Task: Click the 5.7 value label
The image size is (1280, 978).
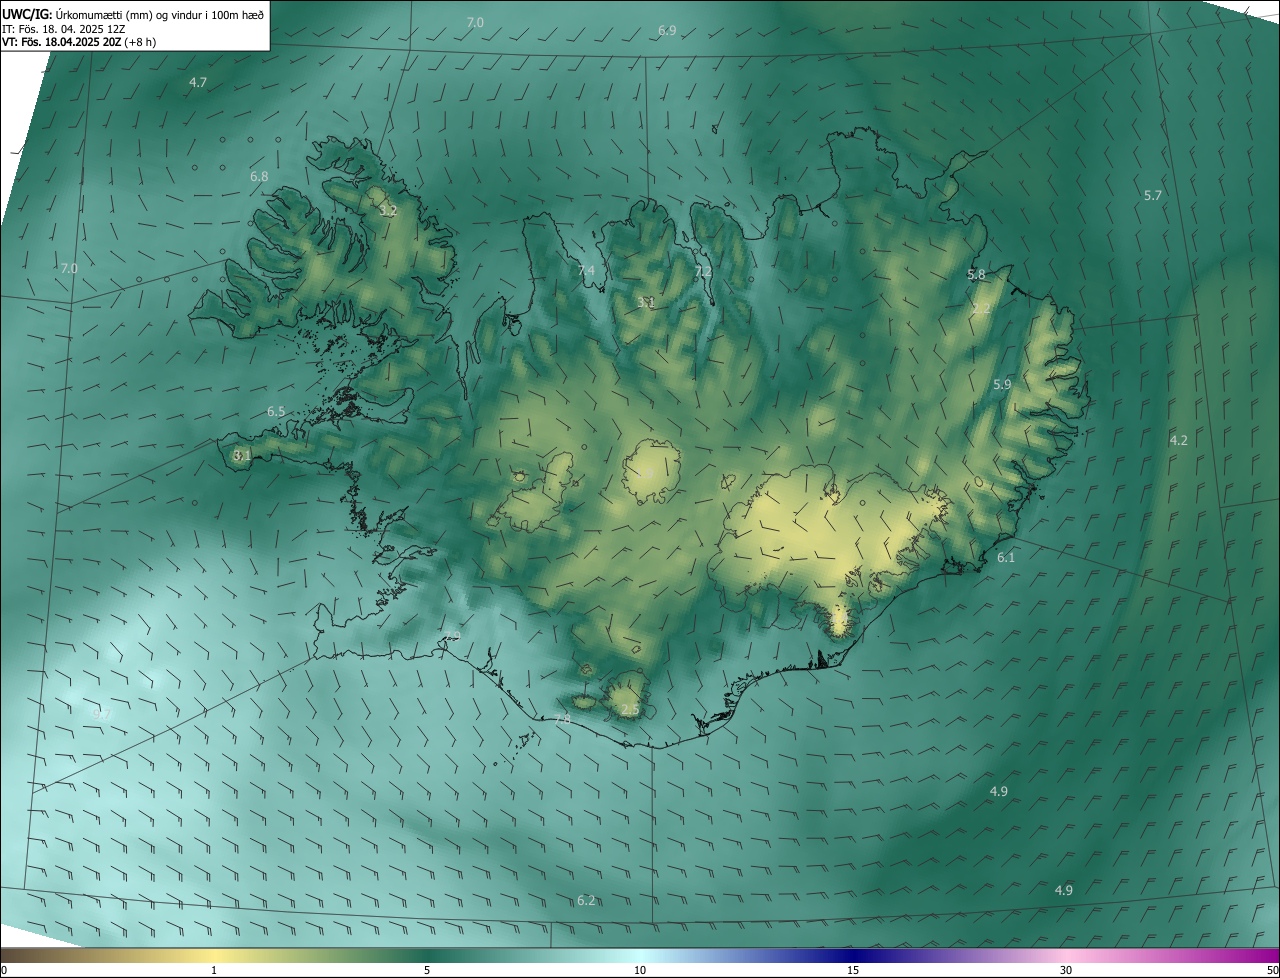Action: 1153,196
